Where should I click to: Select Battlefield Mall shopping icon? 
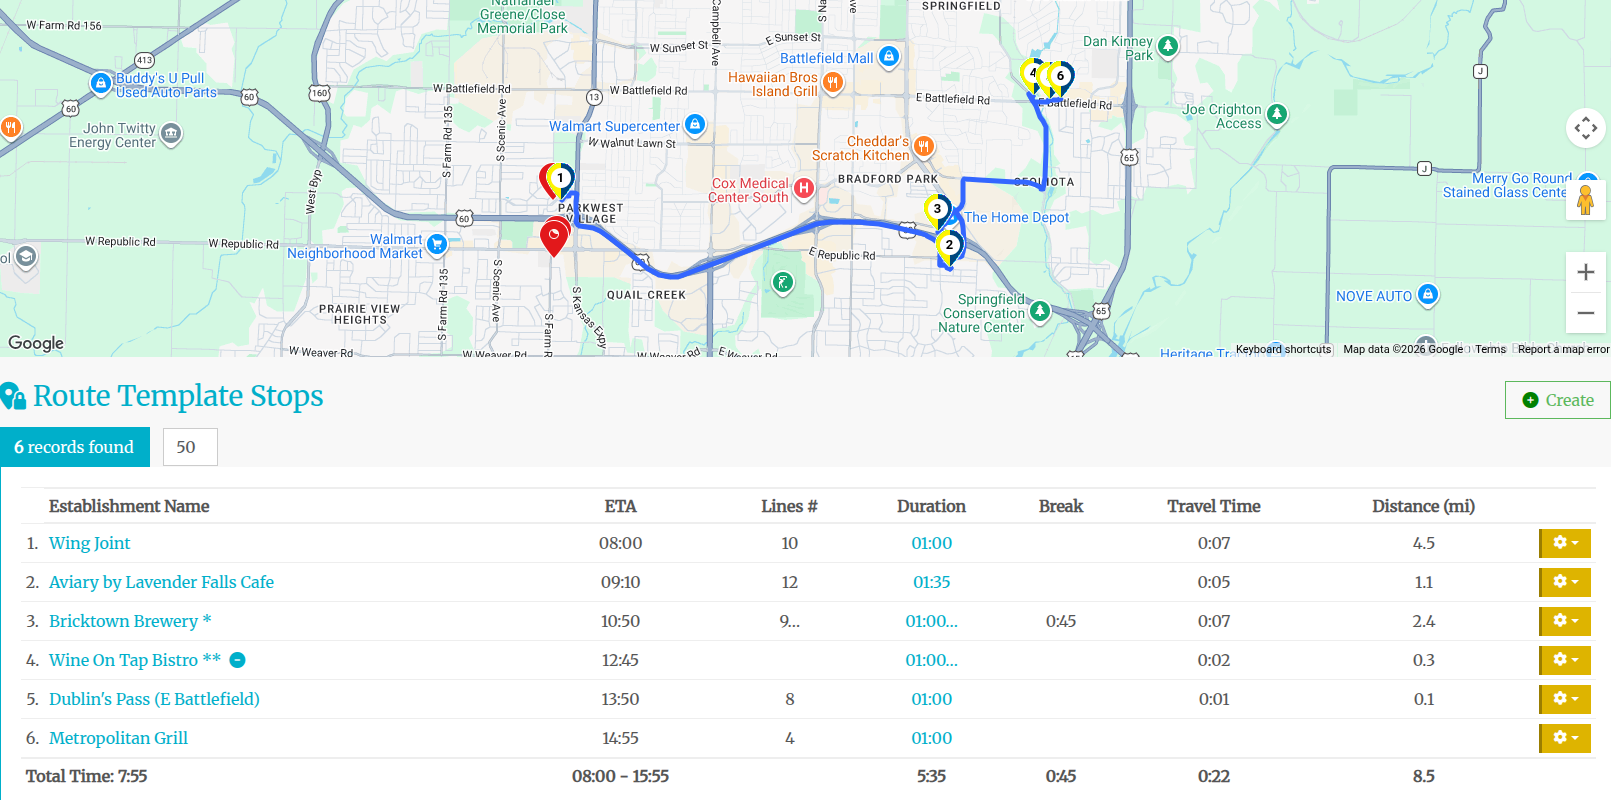[889, 57]
